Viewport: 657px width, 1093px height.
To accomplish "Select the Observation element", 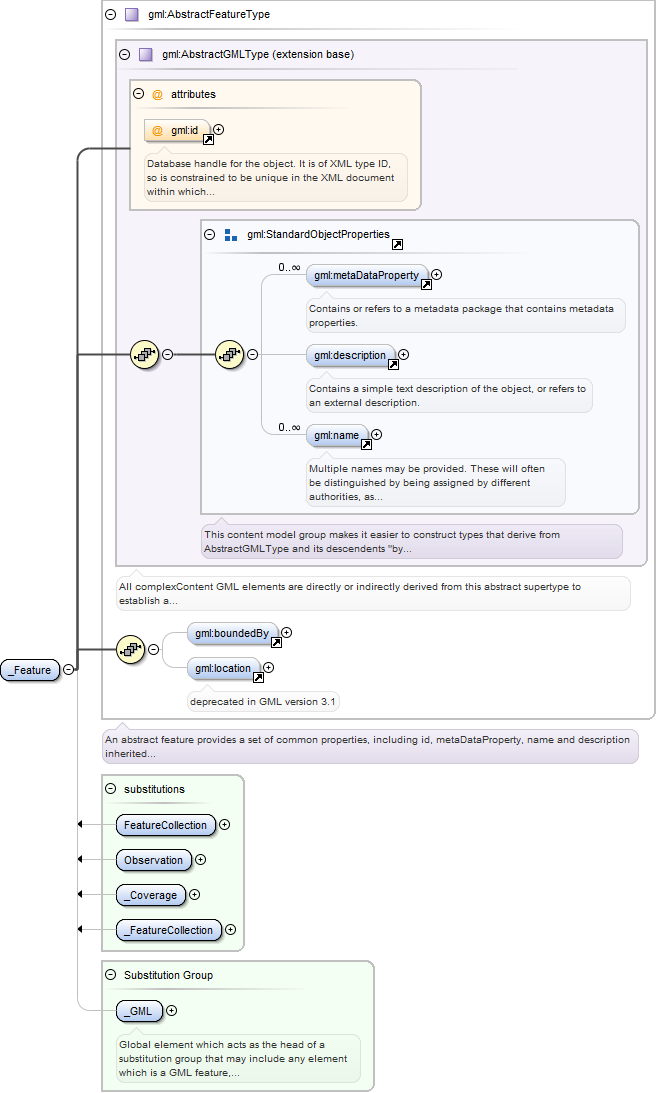I will [153, 860].
